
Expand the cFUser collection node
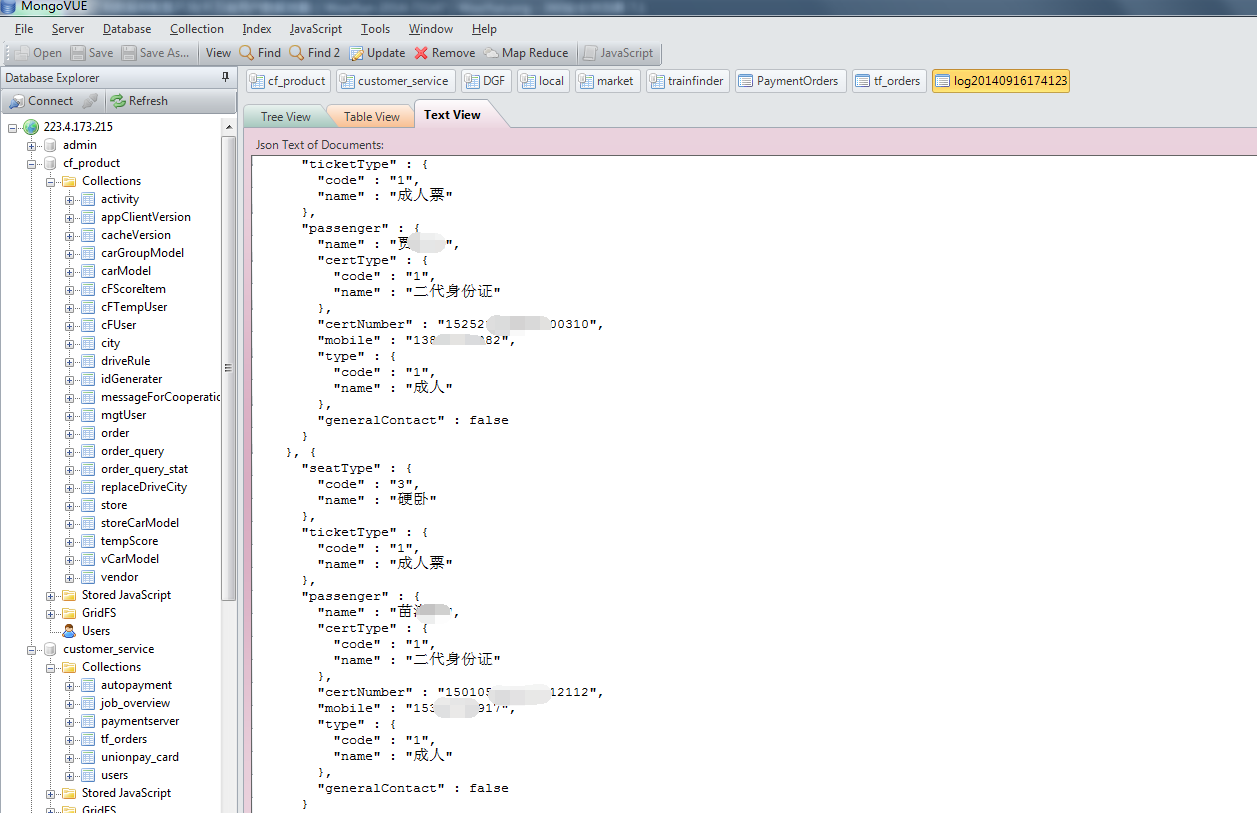click(70, 325)
